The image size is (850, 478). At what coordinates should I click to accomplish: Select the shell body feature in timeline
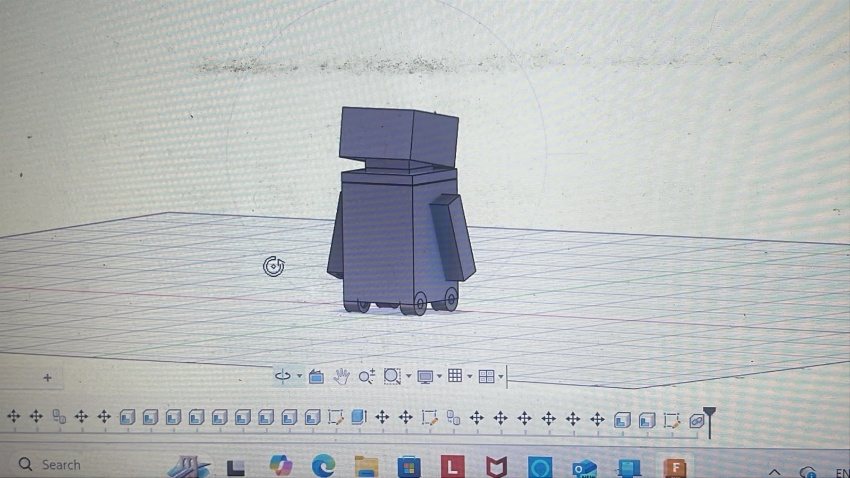[x=359, y=416]
